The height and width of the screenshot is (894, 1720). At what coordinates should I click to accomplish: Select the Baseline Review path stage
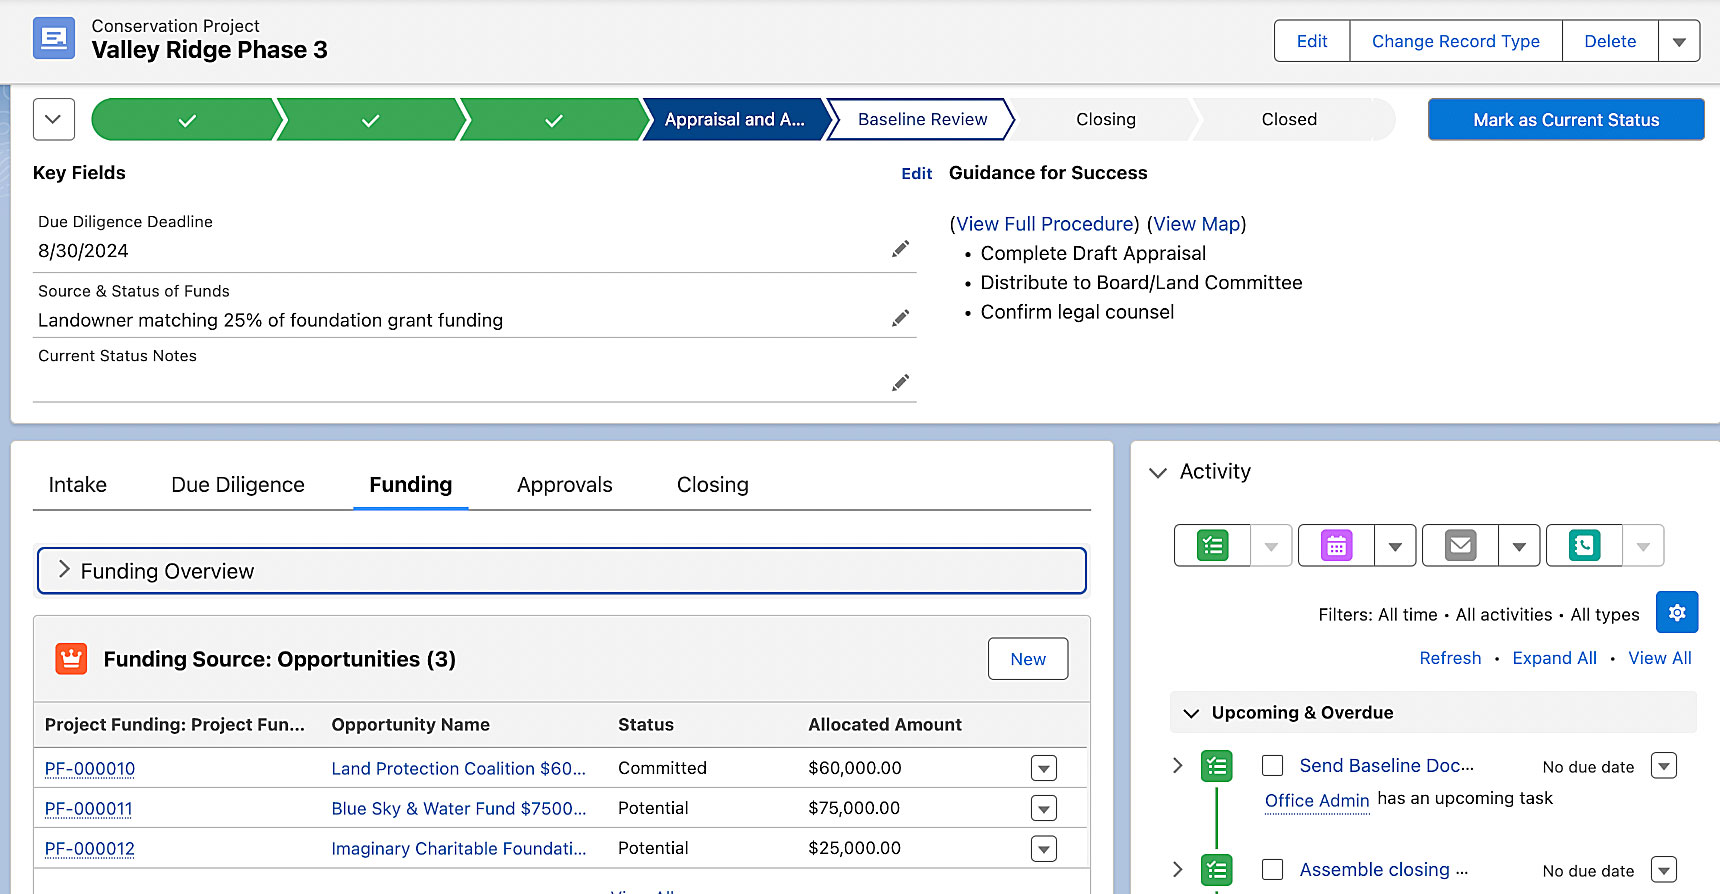coord(922,120)
